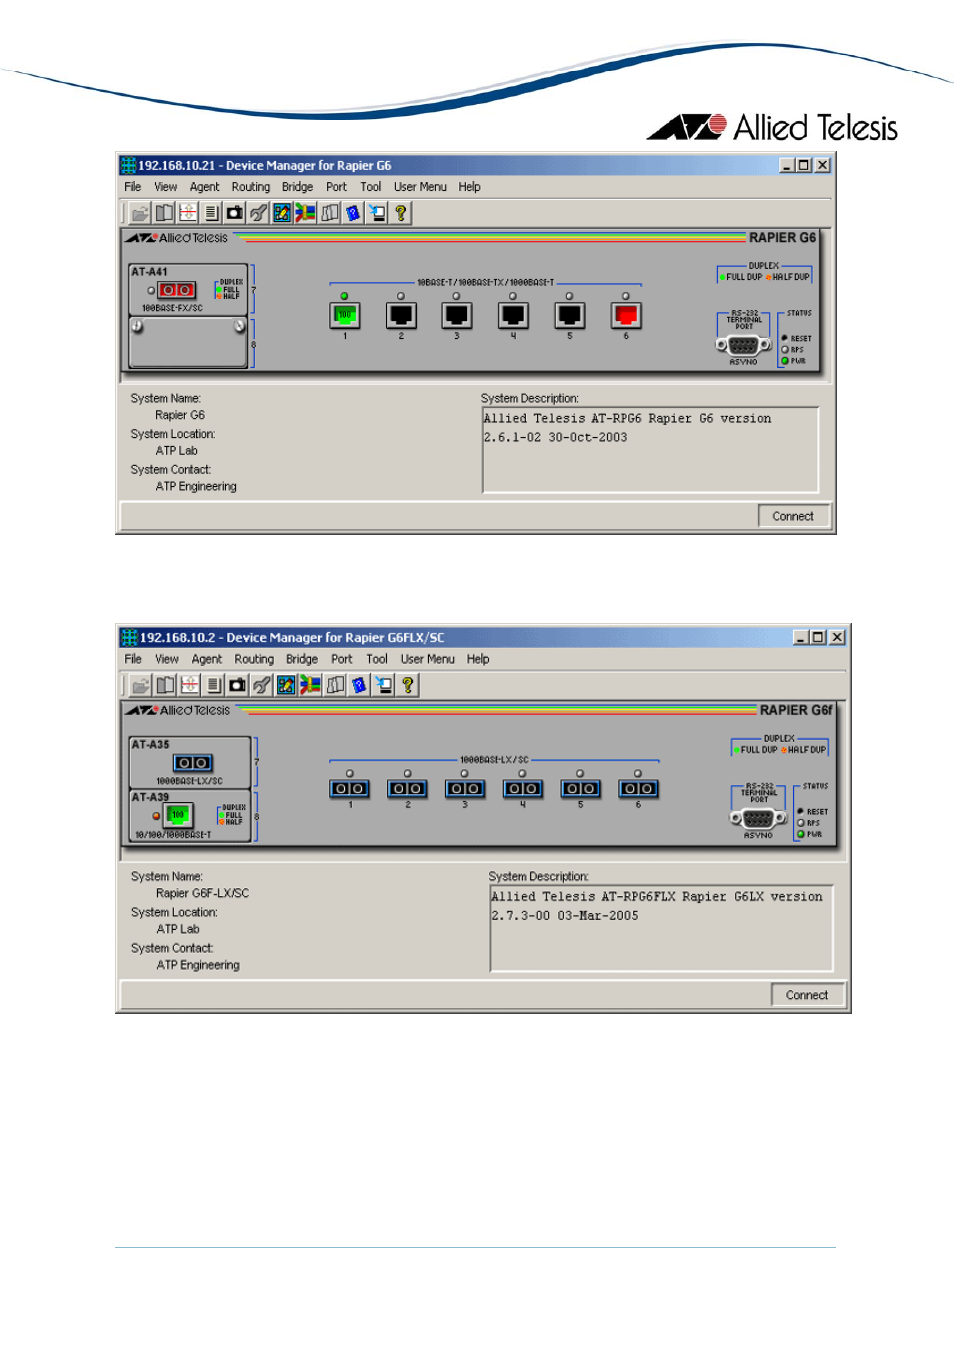Click the blue chart icon in Rapier G6FLX/SC toolbar
The width and height of the screenshot is (954, 1350).
point(286,685)
